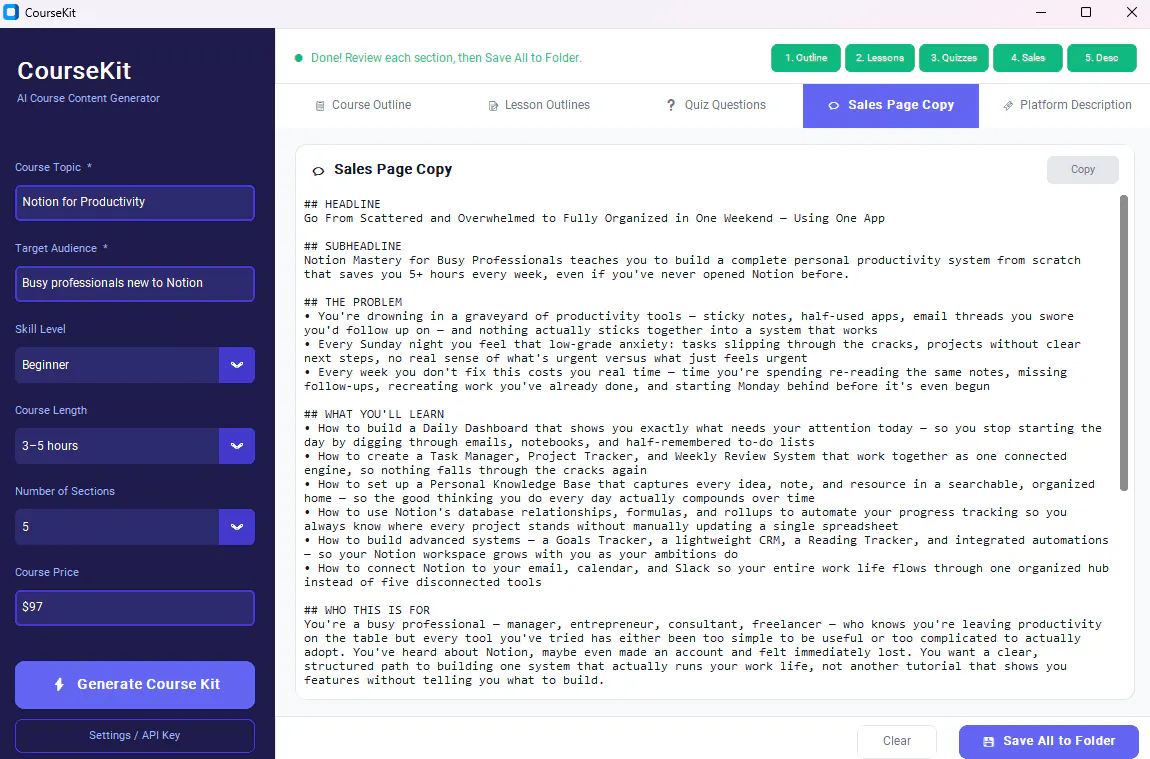Click the '## WHO THIS IS FOR' heading

point(367,610)
